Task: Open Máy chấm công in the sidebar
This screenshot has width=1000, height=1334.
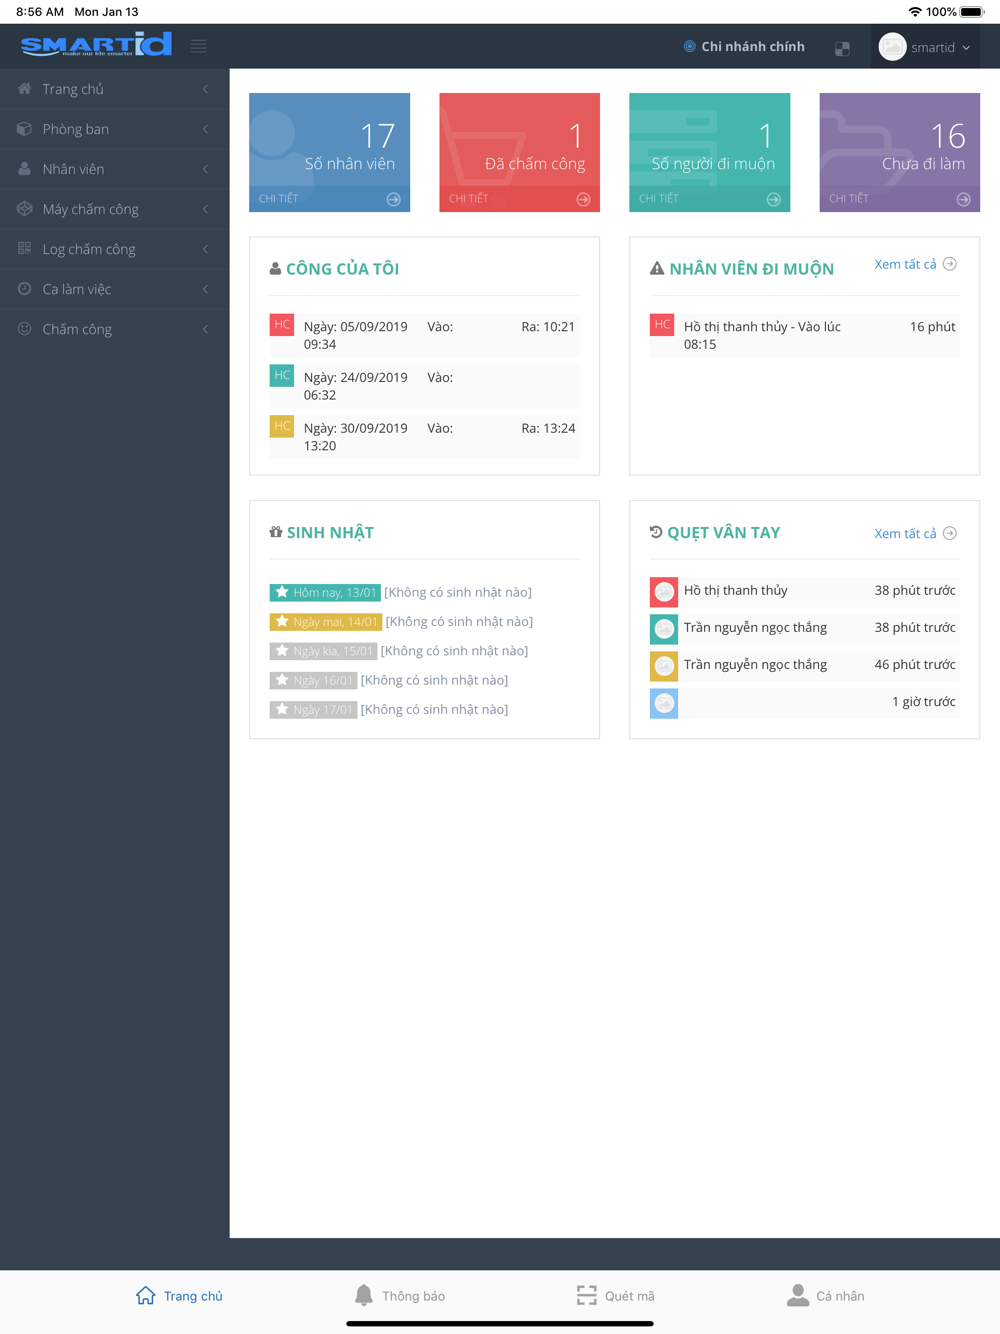Action: click(114, 209)
